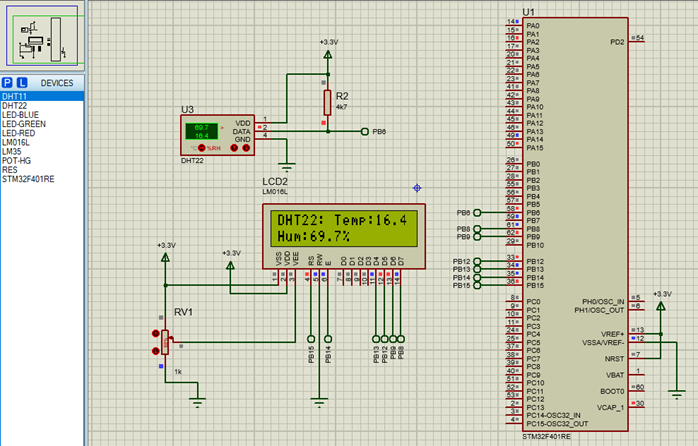Pick LM016L in the devices list
The image size is (698, 446).
18,142
